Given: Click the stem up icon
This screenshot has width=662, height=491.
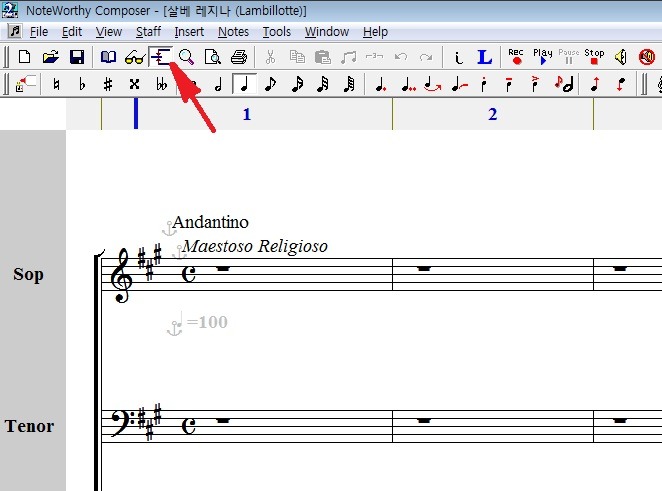Looking at the screenshot, I should pos(595,84).
